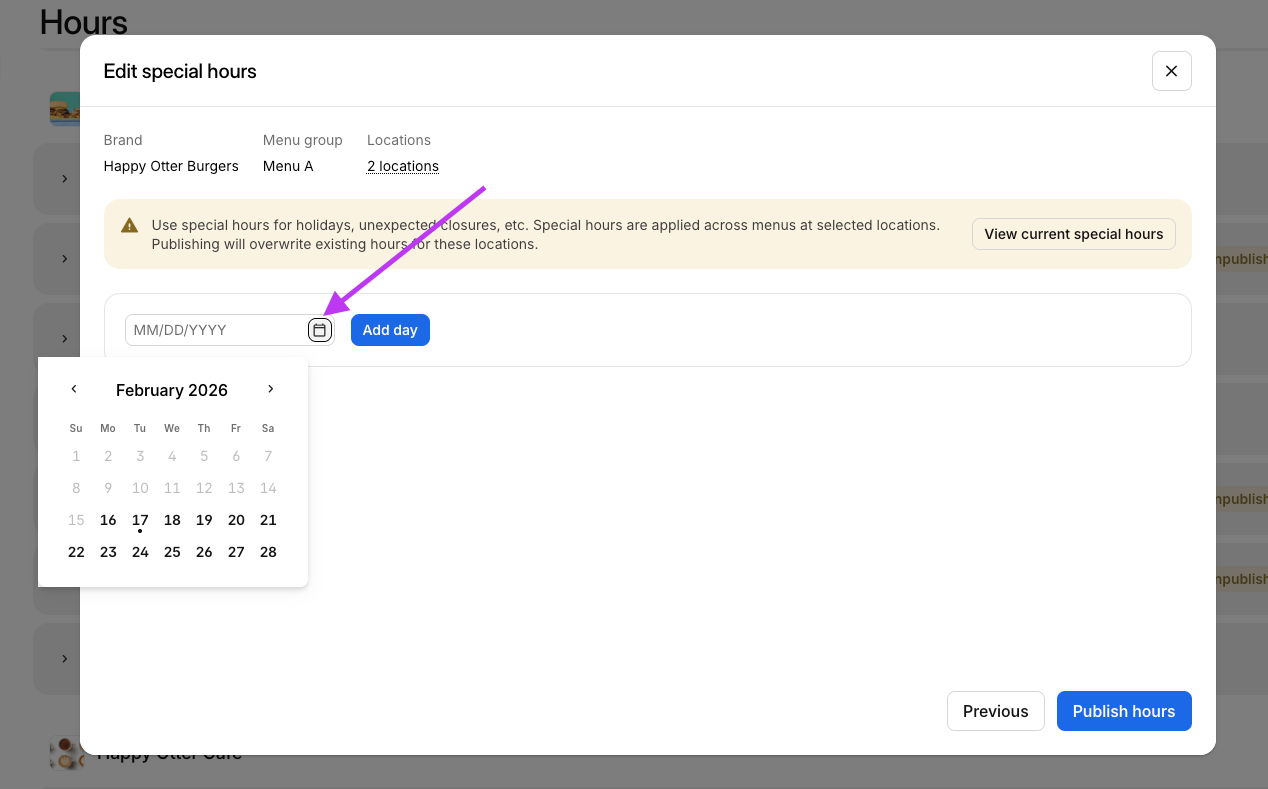Go to previous month in calendar
This screenshot has height=789, width=1268.
coord(74,389)
